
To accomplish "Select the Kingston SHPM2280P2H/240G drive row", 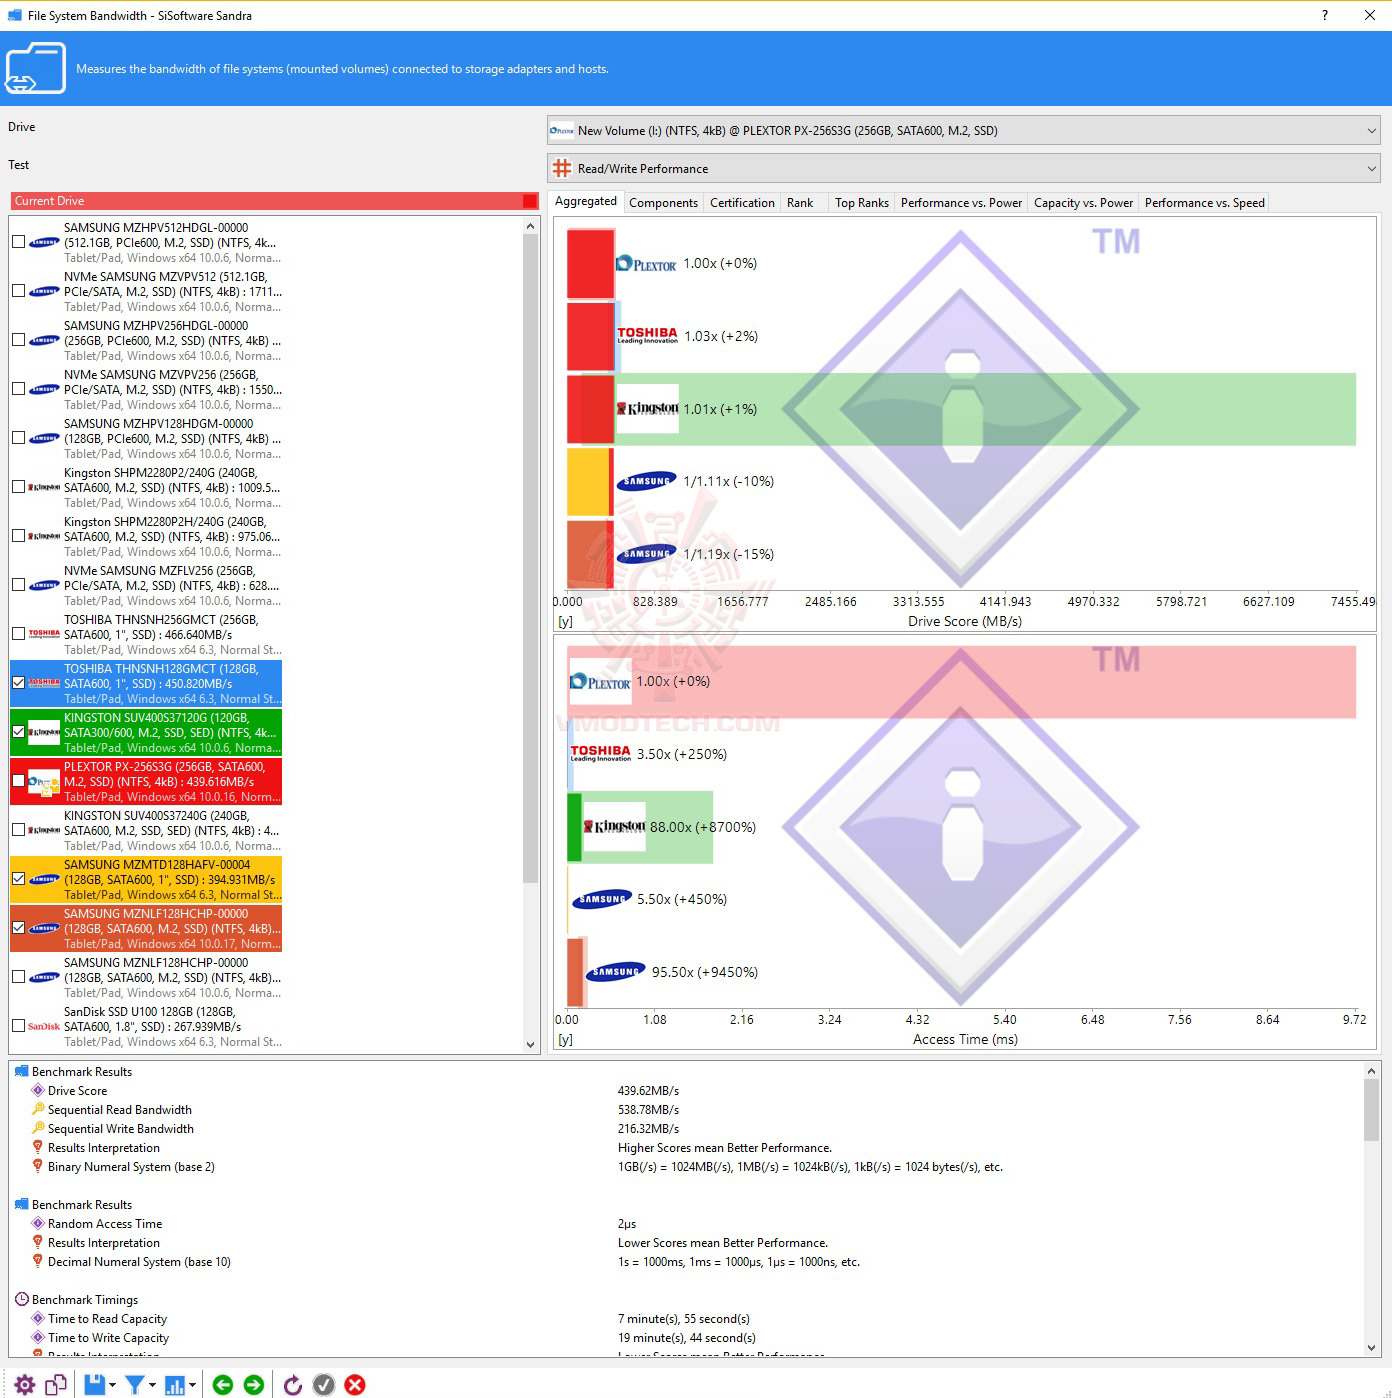I will click(146, 537).
